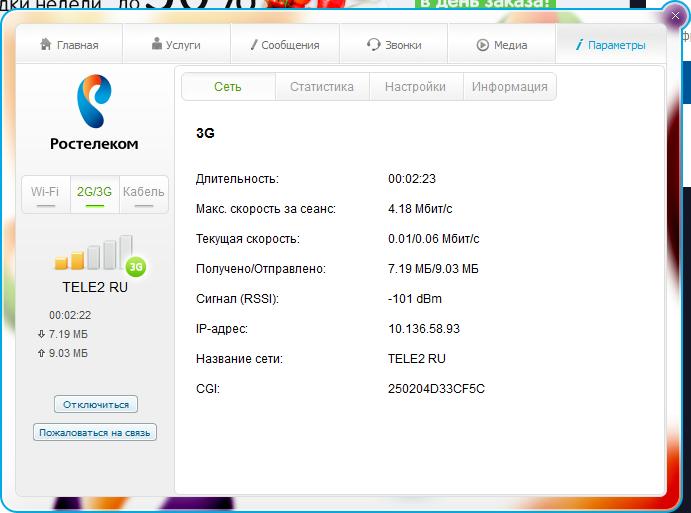The image size is (691, 513).
Task: Select the 2G/3G connection type
Action: coord(95,192)
